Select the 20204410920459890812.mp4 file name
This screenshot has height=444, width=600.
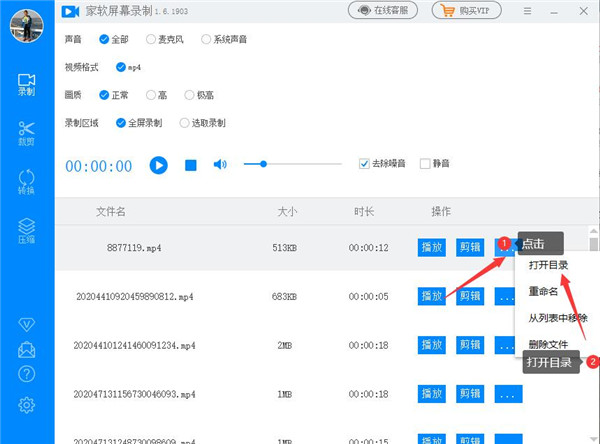coord(135,297)
